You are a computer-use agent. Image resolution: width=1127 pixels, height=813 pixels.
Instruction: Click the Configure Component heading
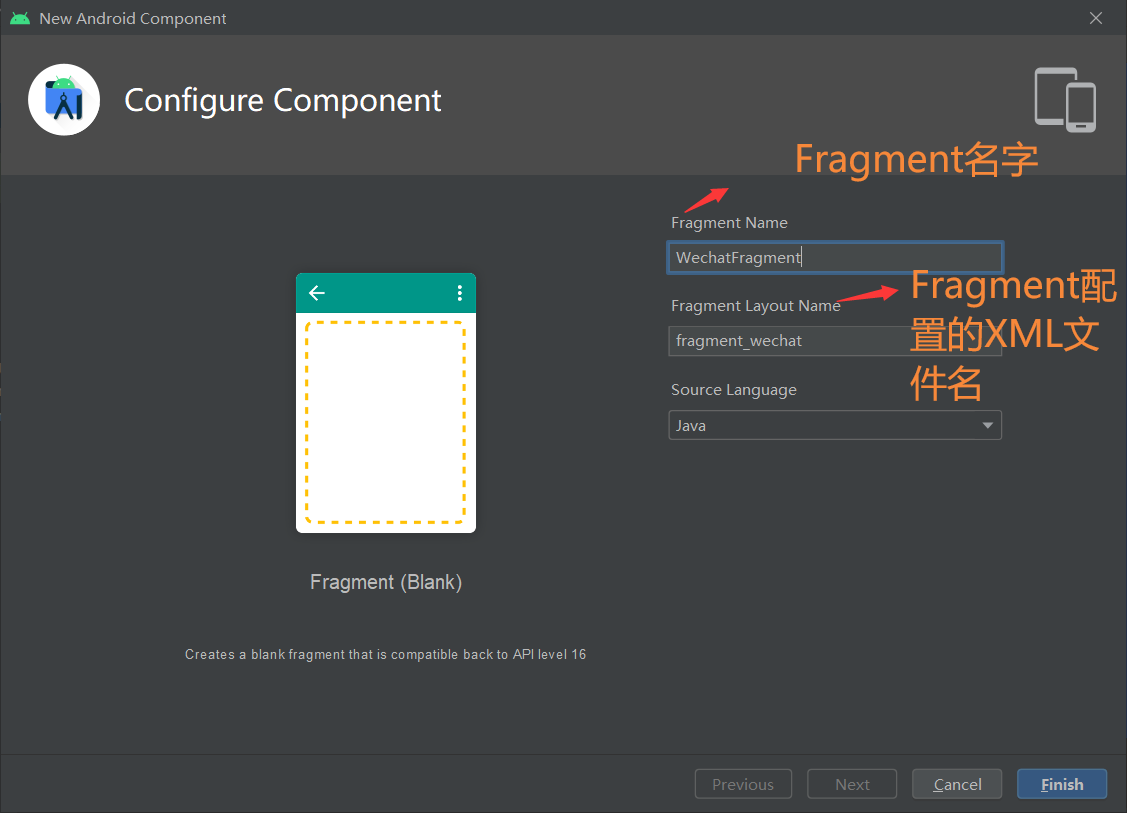coord(282,101)
